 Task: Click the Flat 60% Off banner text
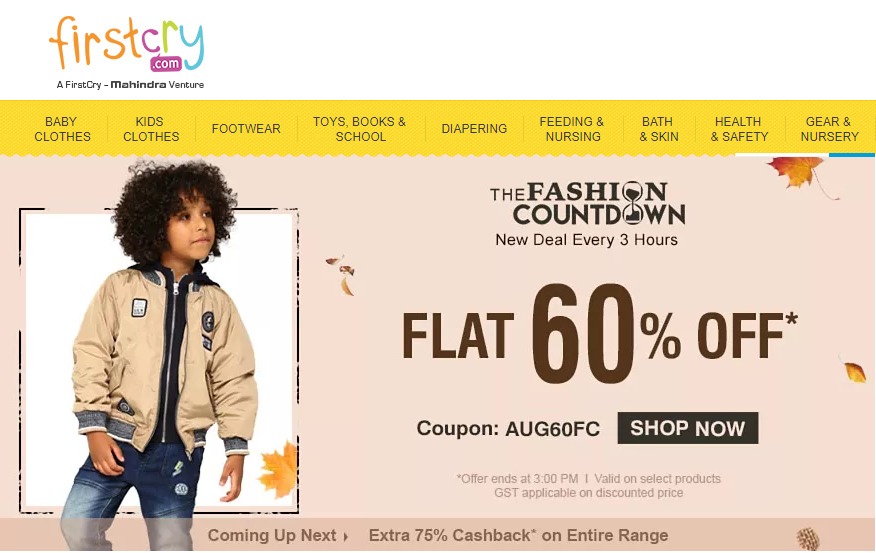tap(599, 335)
